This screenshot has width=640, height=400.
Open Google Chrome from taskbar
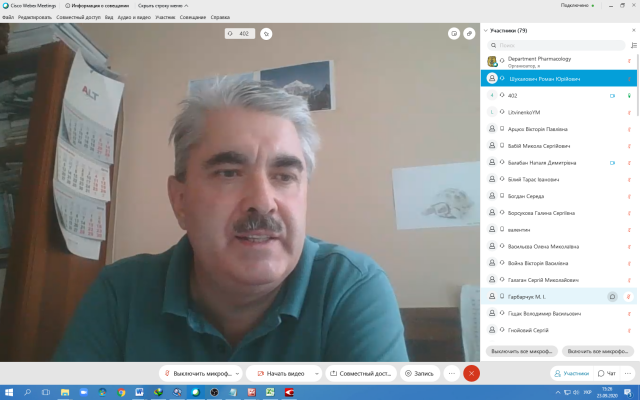(121, 392)
